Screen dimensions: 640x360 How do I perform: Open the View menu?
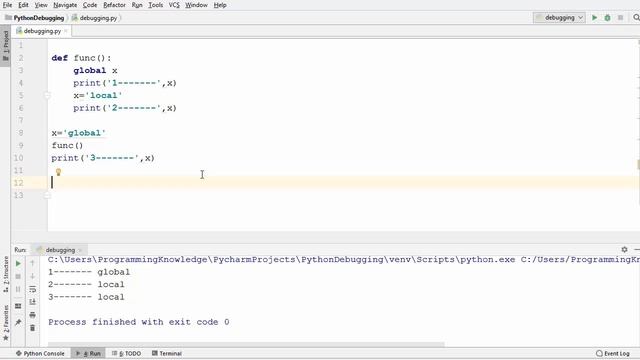point(41,5)
